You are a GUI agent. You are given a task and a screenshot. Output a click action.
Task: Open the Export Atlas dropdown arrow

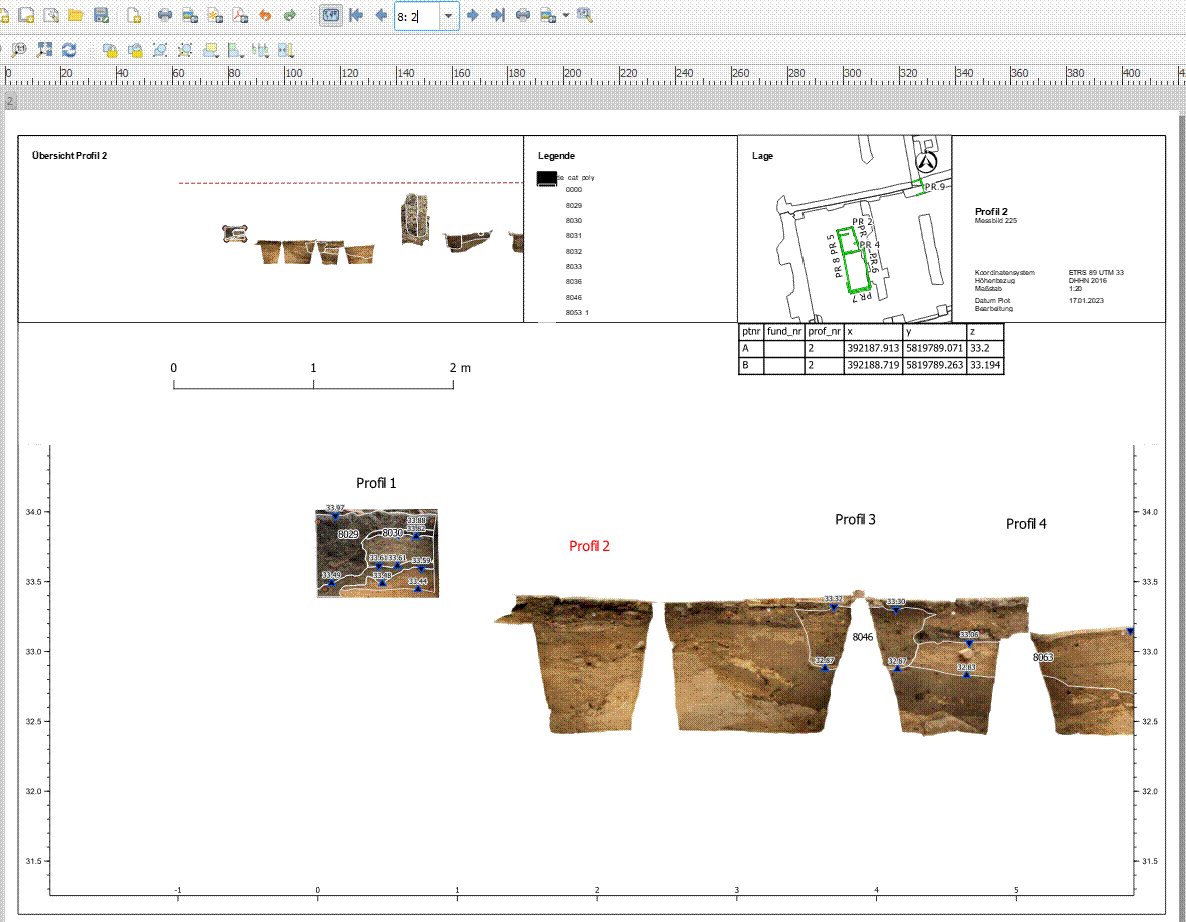[x=564, y=16]
